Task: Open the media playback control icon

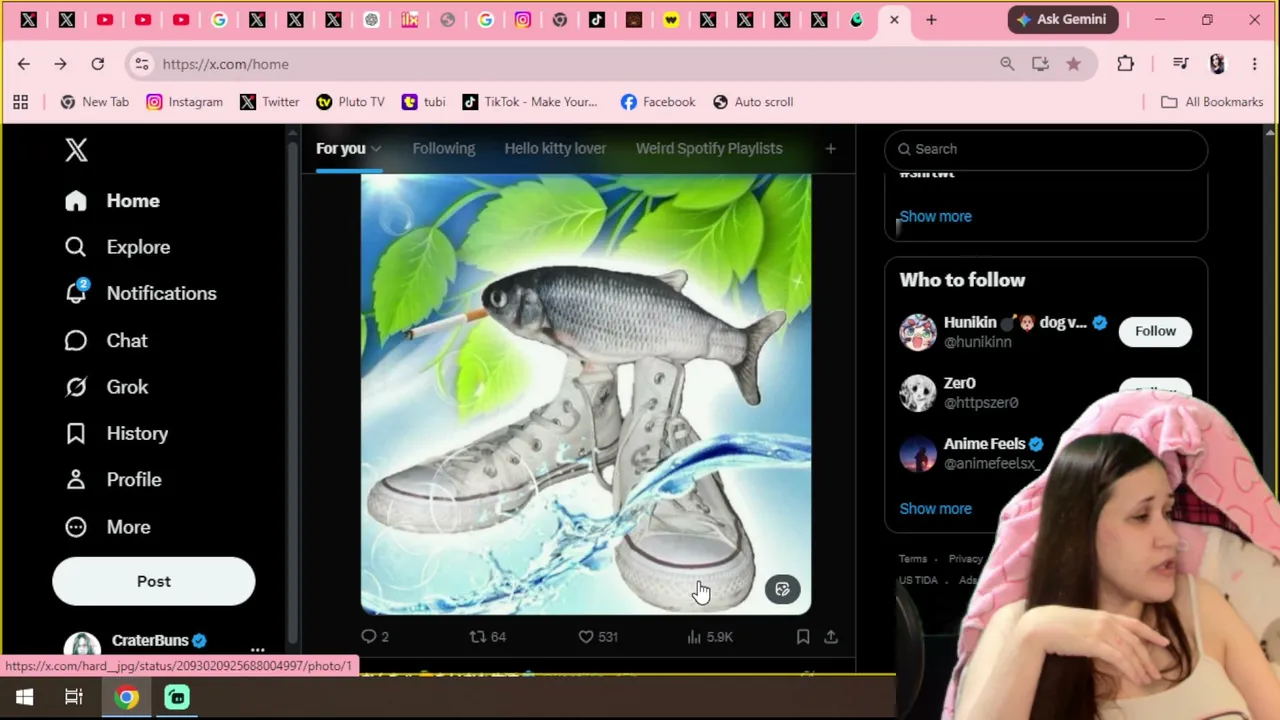Action: tap(1181, 64)
